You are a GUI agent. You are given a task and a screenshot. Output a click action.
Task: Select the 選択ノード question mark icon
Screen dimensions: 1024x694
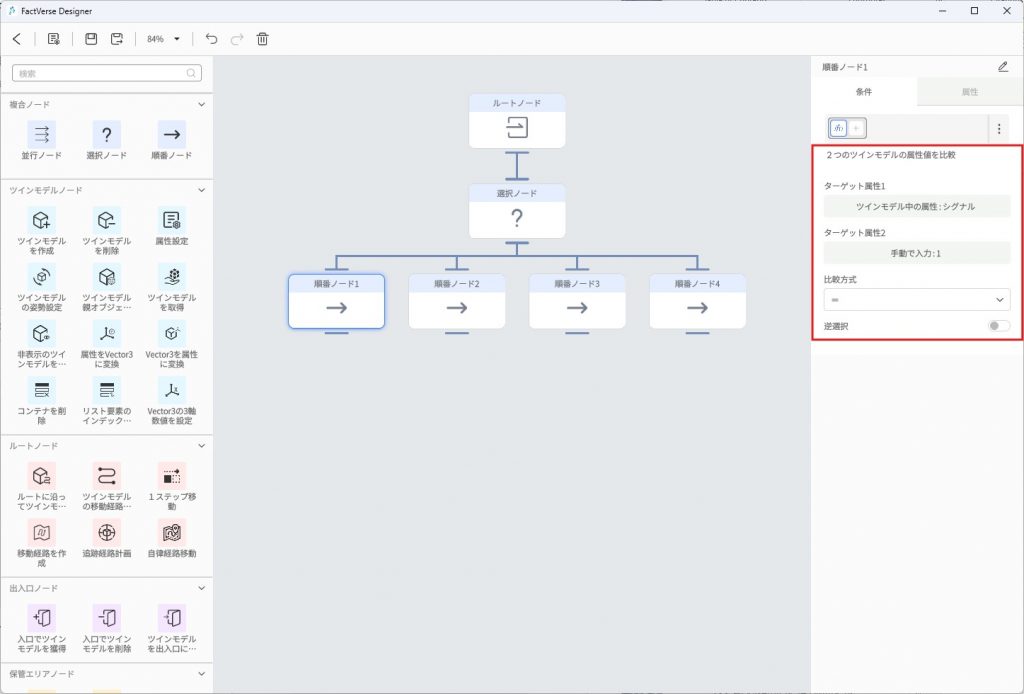coord(106,134)
